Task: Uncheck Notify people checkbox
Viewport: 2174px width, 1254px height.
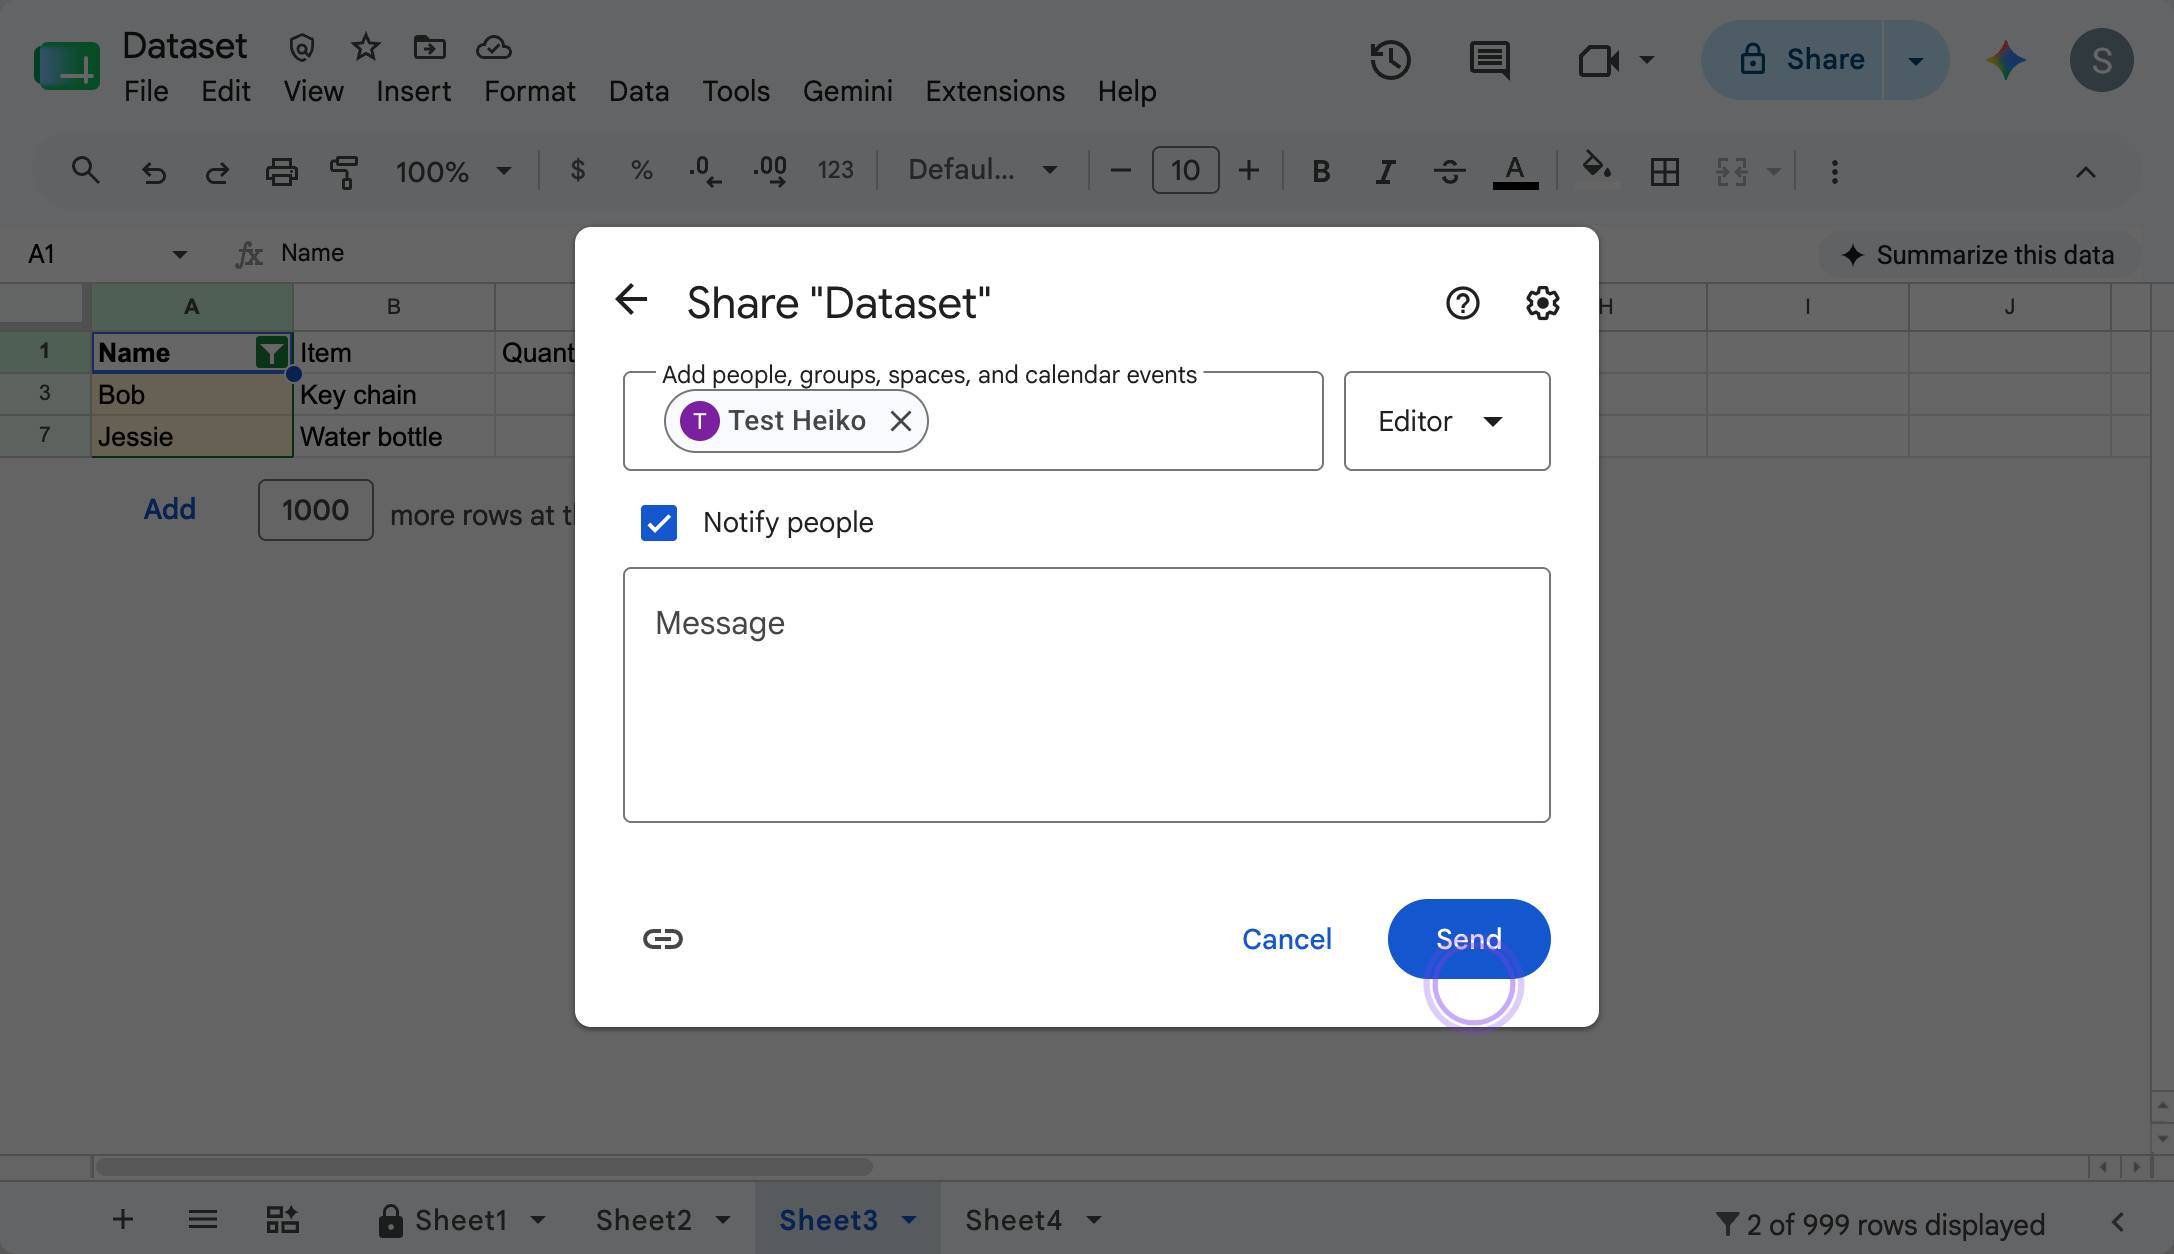Action: (659, 522)
